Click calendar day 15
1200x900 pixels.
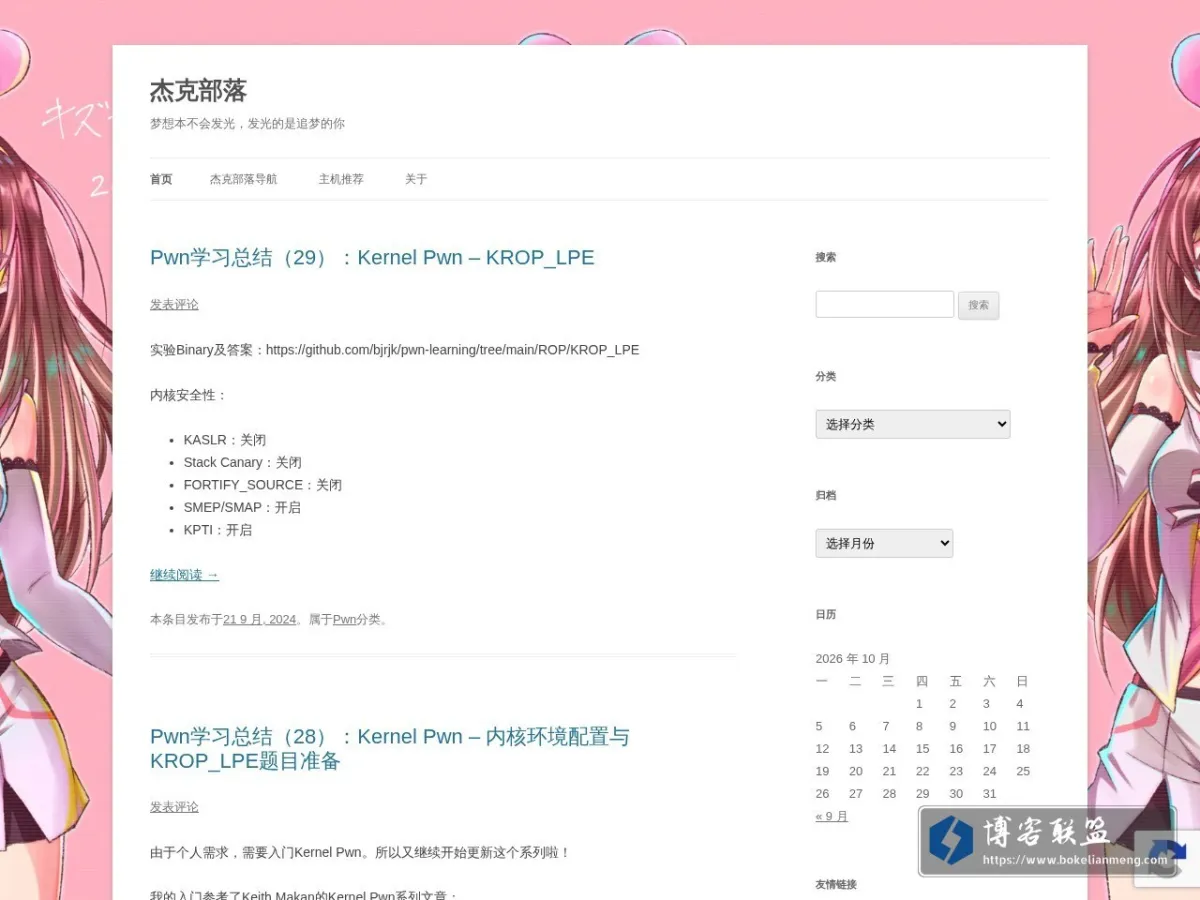click(x=922, y=748)
